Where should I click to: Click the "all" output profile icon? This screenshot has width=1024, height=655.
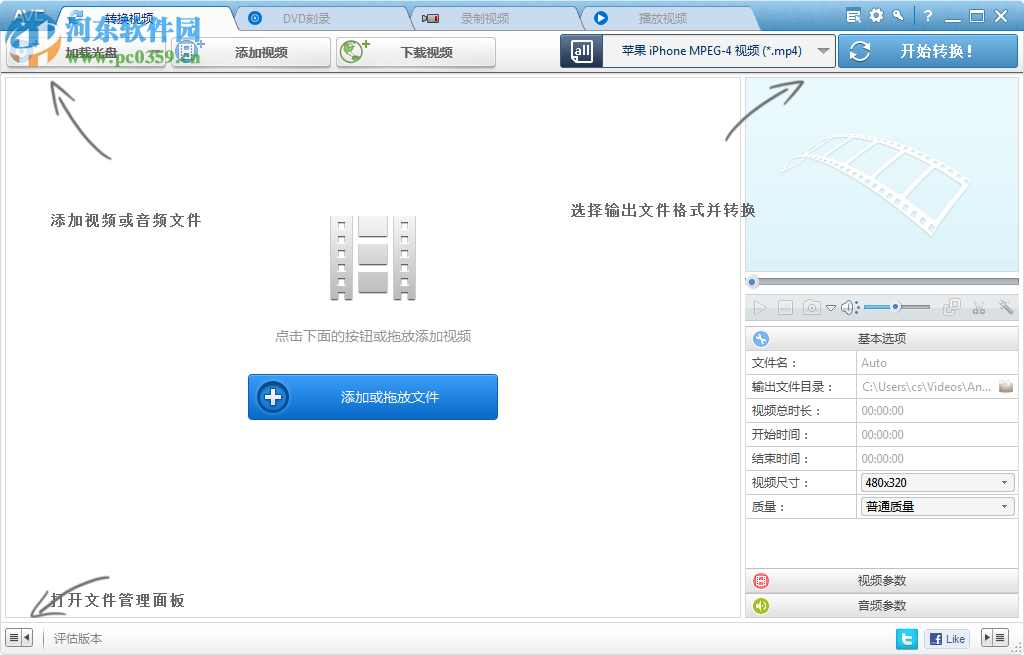(x=581, y=50)
